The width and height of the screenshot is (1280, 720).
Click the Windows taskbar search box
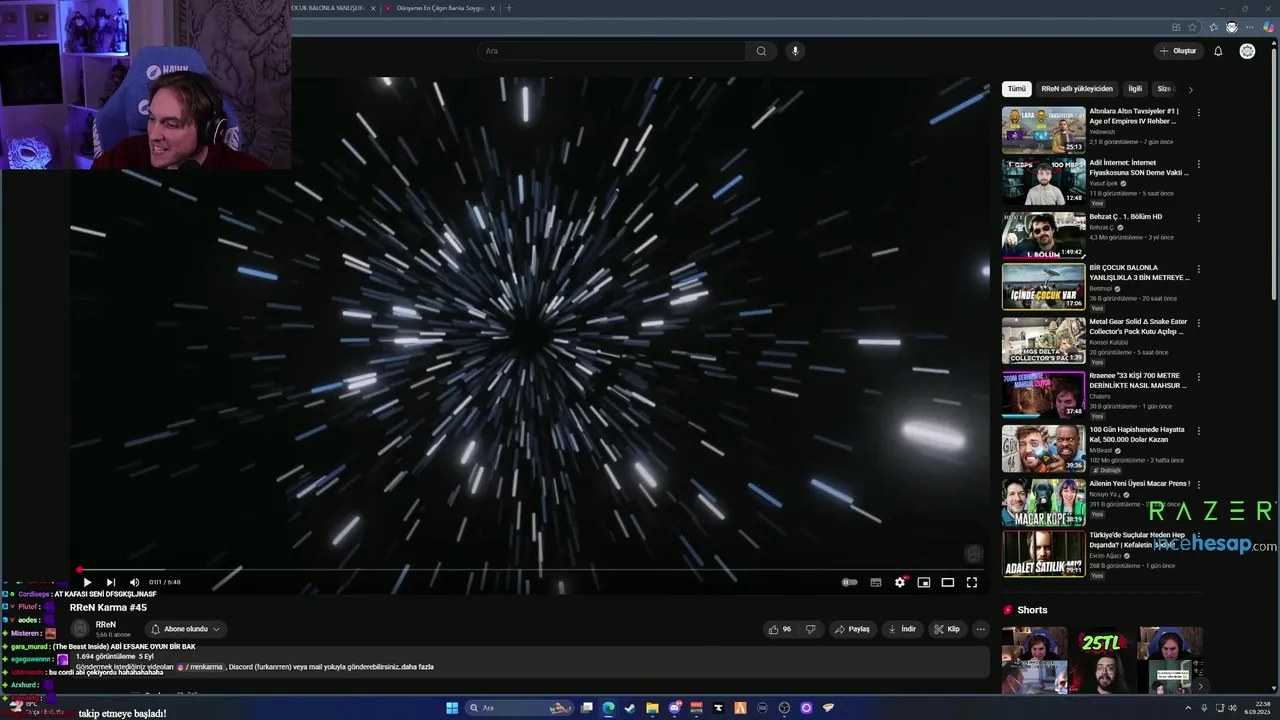coord(520,708)
